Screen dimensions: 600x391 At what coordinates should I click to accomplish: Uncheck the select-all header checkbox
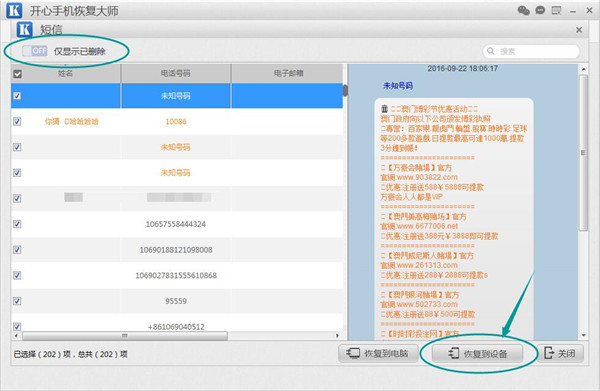[x=18, y=74]
